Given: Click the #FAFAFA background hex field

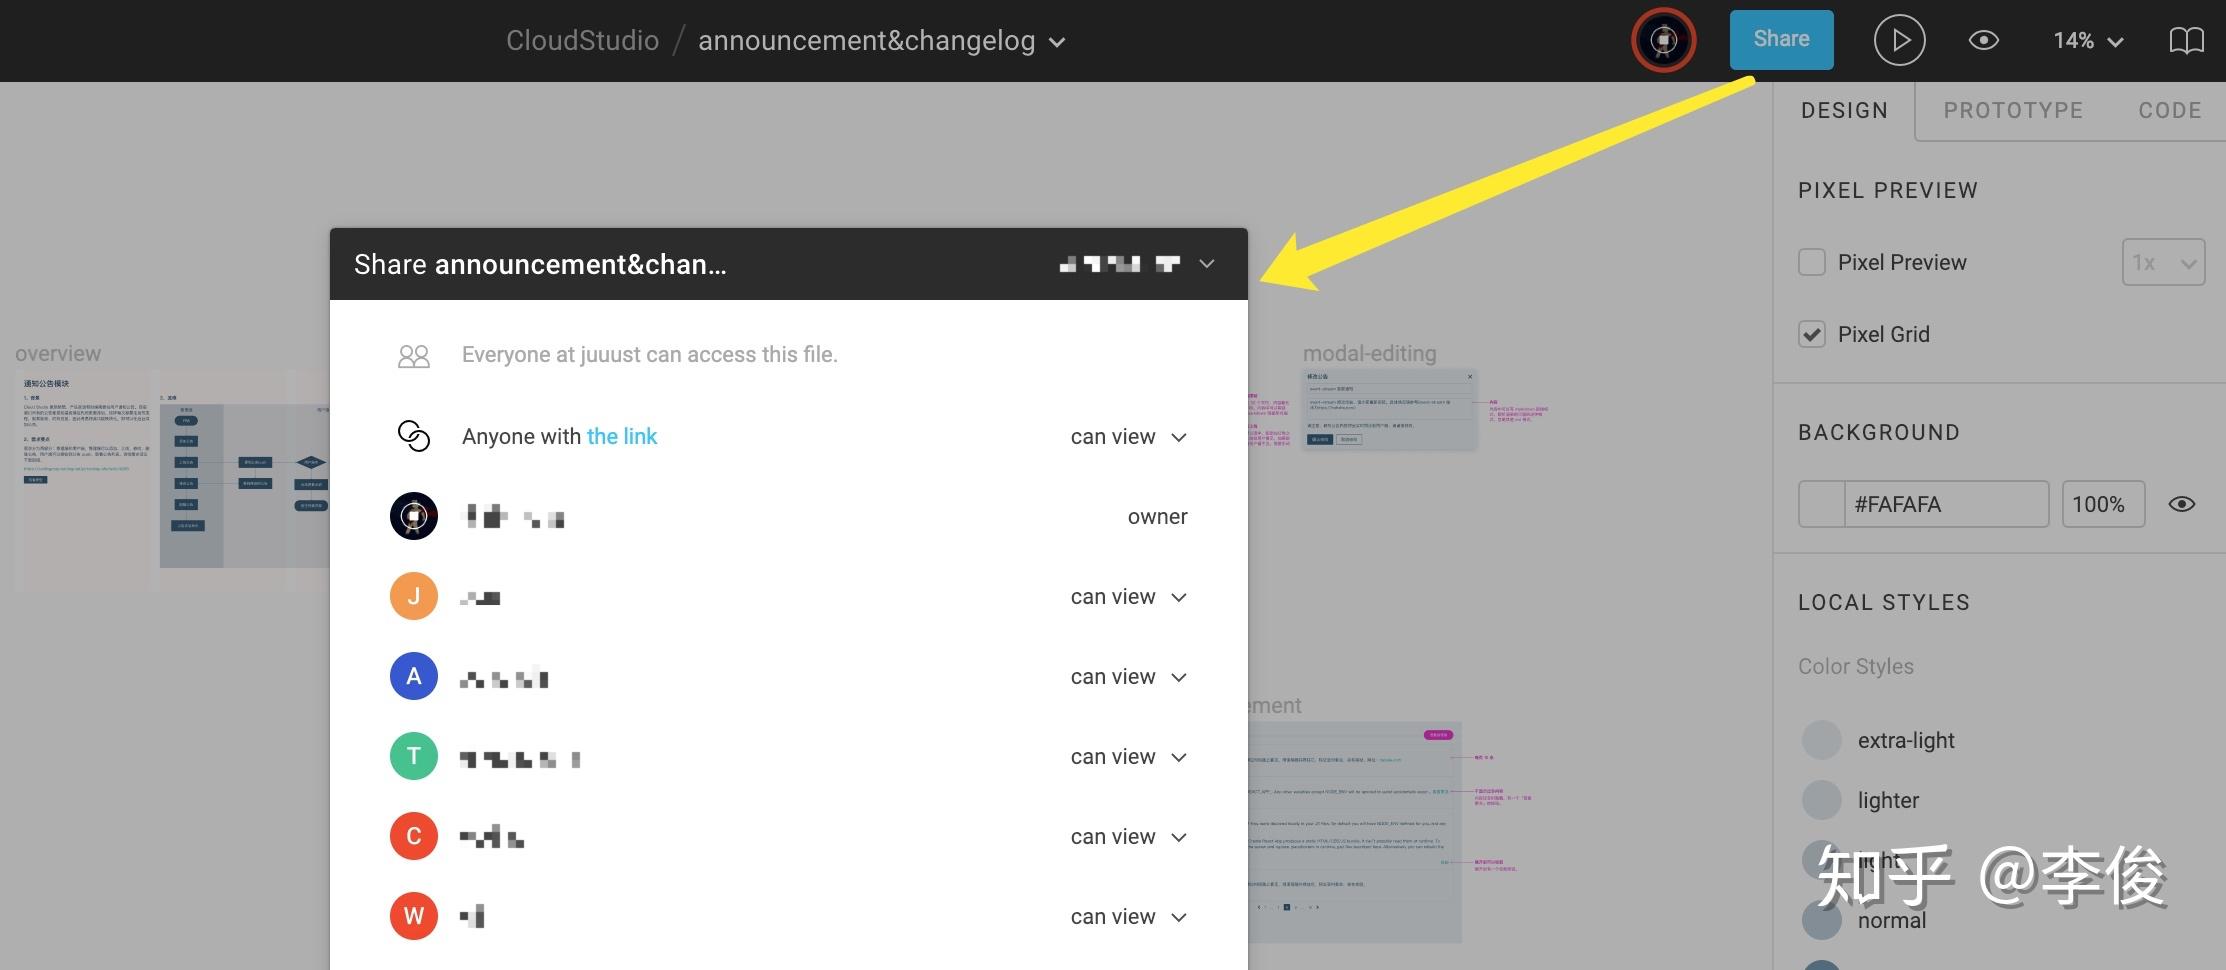Looking at the screenshot, I should coord(1944,504).
